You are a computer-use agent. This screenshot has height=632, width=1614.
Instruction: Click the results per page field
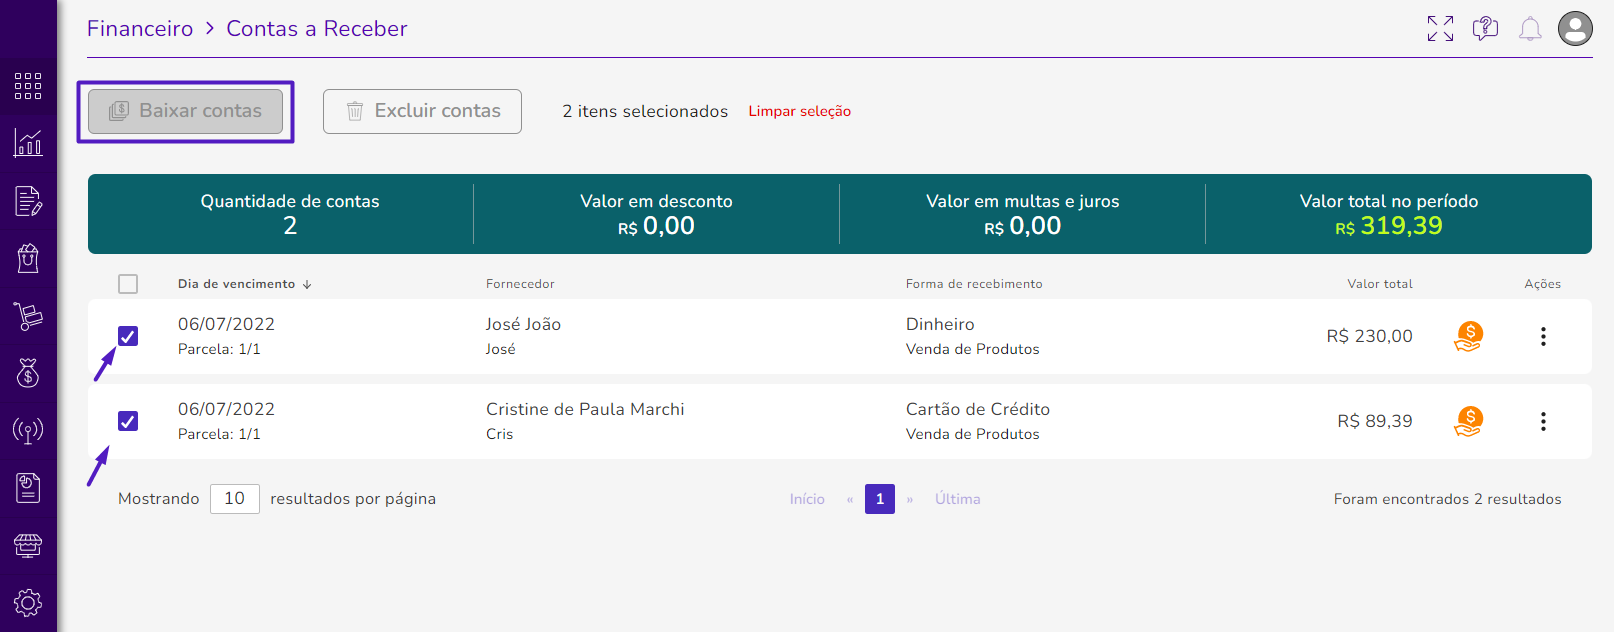coord(235,499)
